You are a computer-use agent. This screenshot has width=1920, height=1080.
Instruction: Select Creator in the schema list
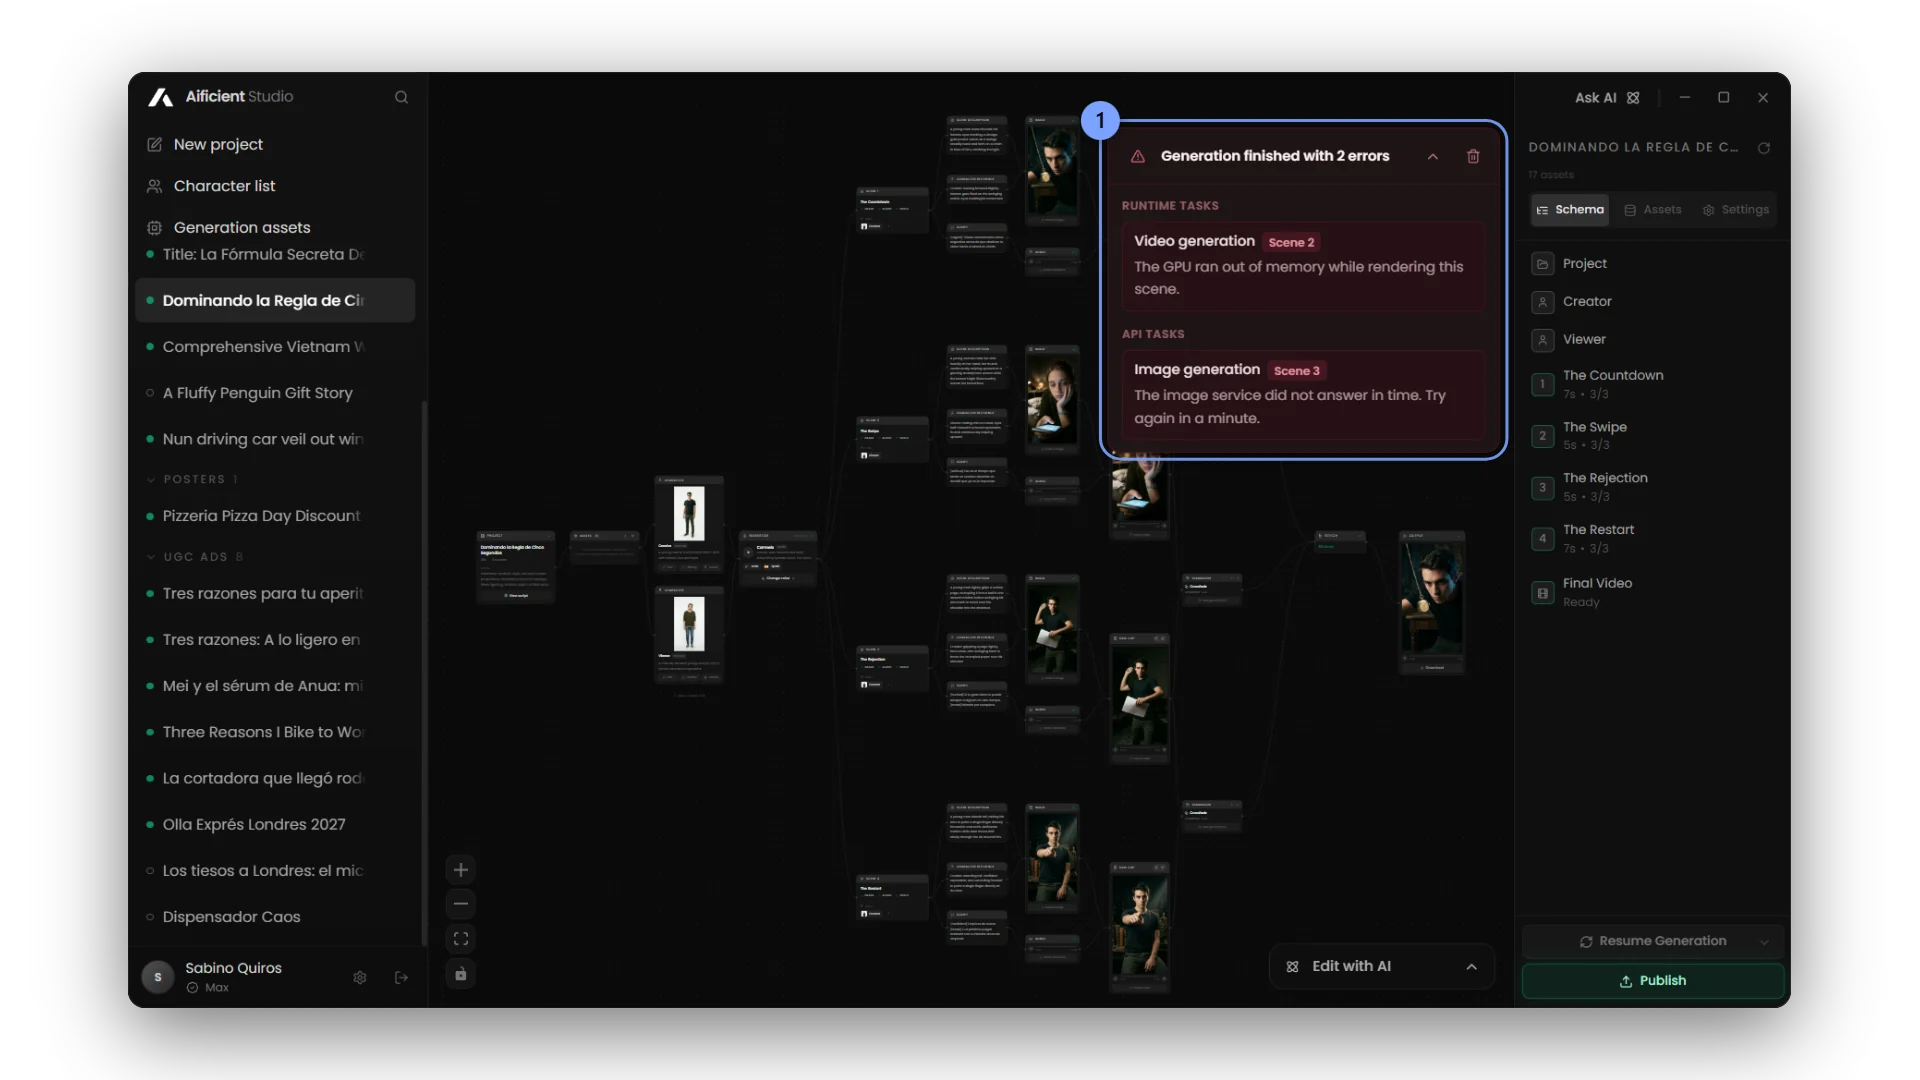coord(1653,302)
